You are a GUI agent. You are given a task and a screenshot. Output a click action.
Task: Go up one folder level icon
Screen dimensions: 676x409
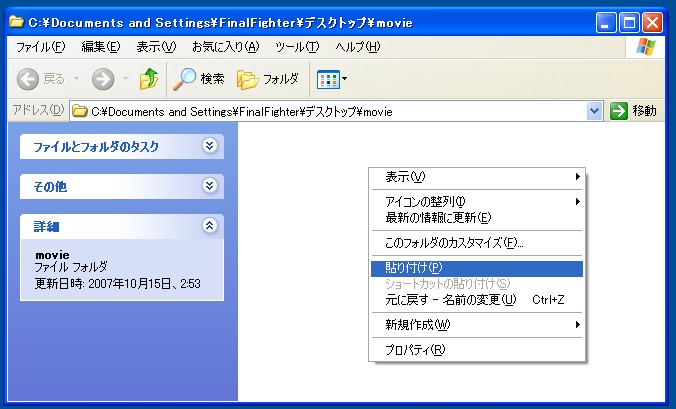click(149, 79)
